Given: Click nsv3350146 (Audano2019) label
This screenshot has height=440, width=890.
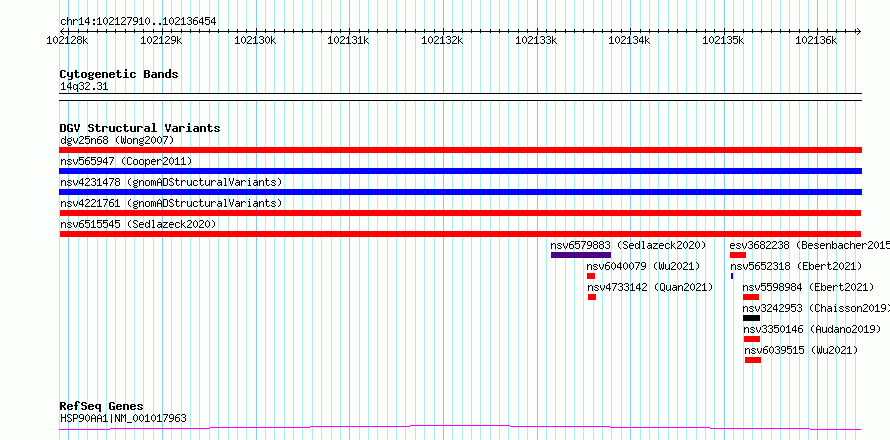Looking at the screenshot, I should [812, 329].
